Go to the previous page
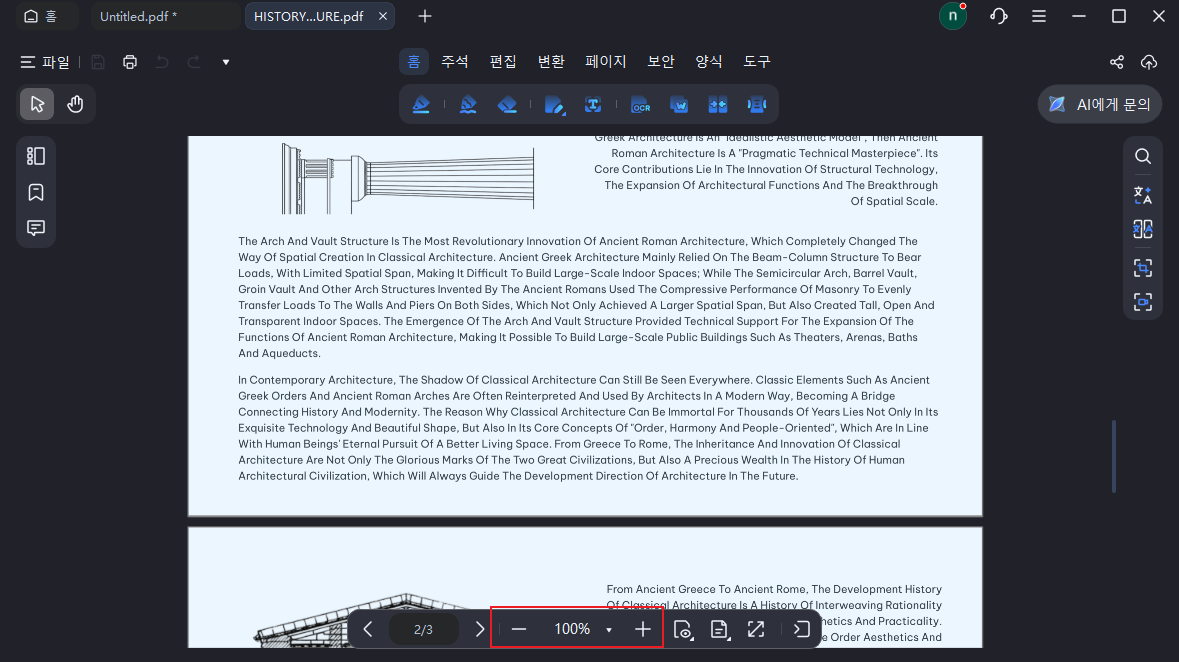Image resolution: width=1179 pixels, height=662 pixels. [x=368, y=629]
